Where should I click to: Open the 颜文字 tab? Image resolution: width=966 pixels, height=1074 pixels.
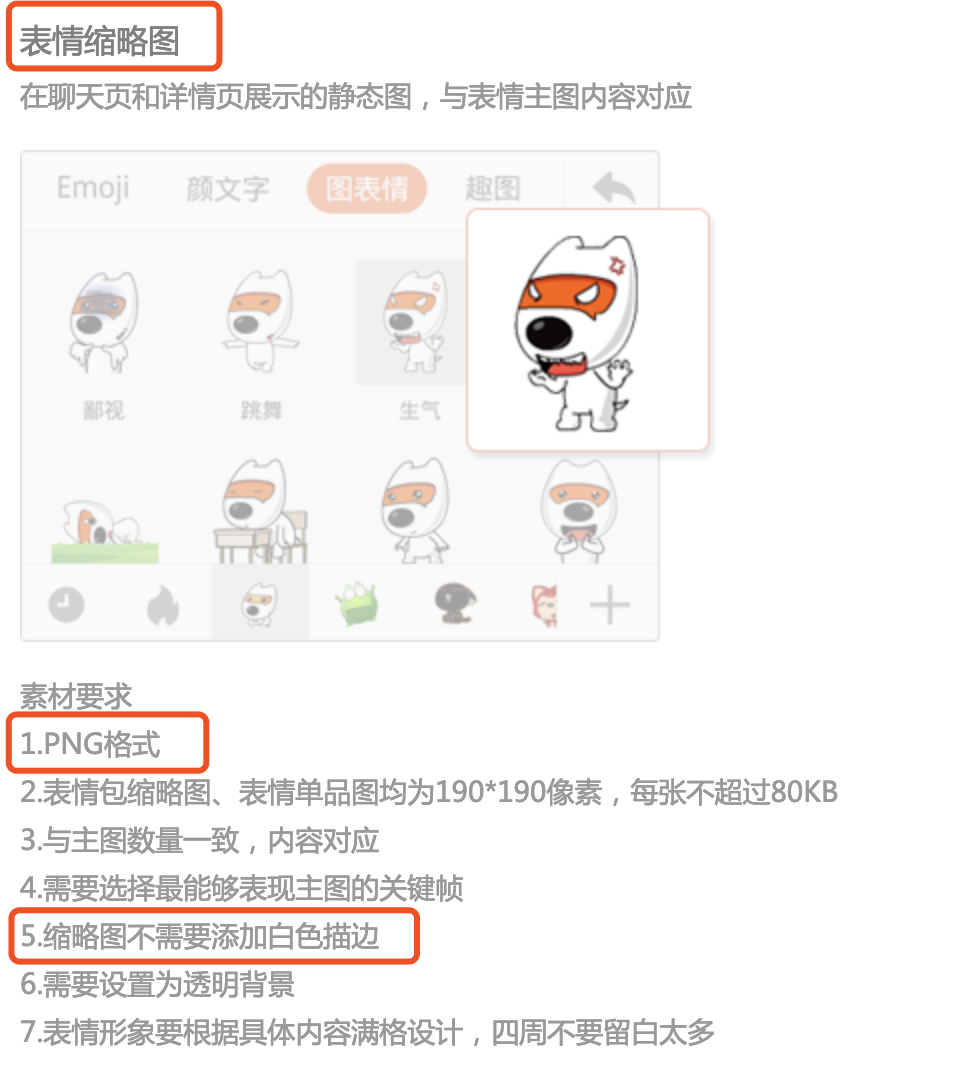pos(227,188)
